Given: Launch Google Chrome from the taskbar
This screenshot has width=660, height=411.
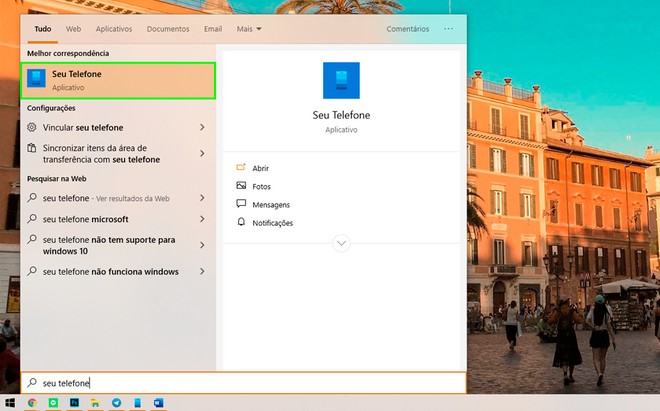Looking at the screenshot, I should pos(32,403).
